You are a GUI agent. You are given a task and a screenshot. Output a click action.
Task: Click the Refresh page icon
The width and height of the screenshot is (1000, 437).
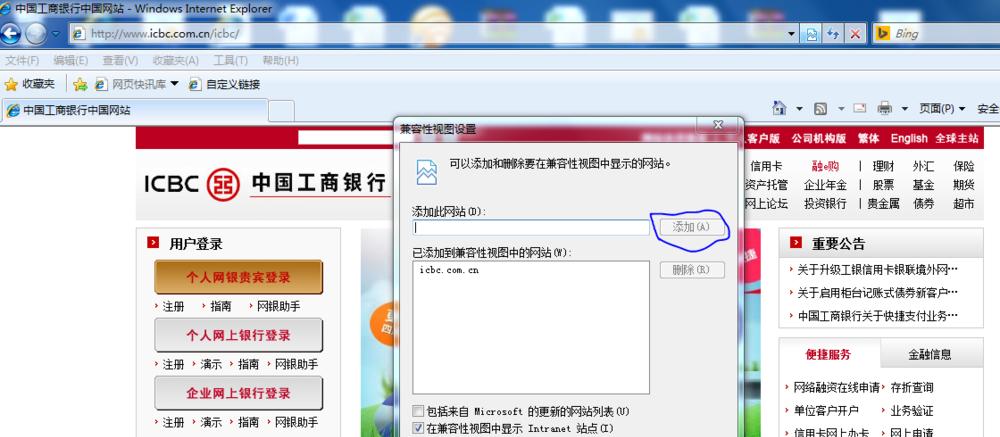pos(832,34)
